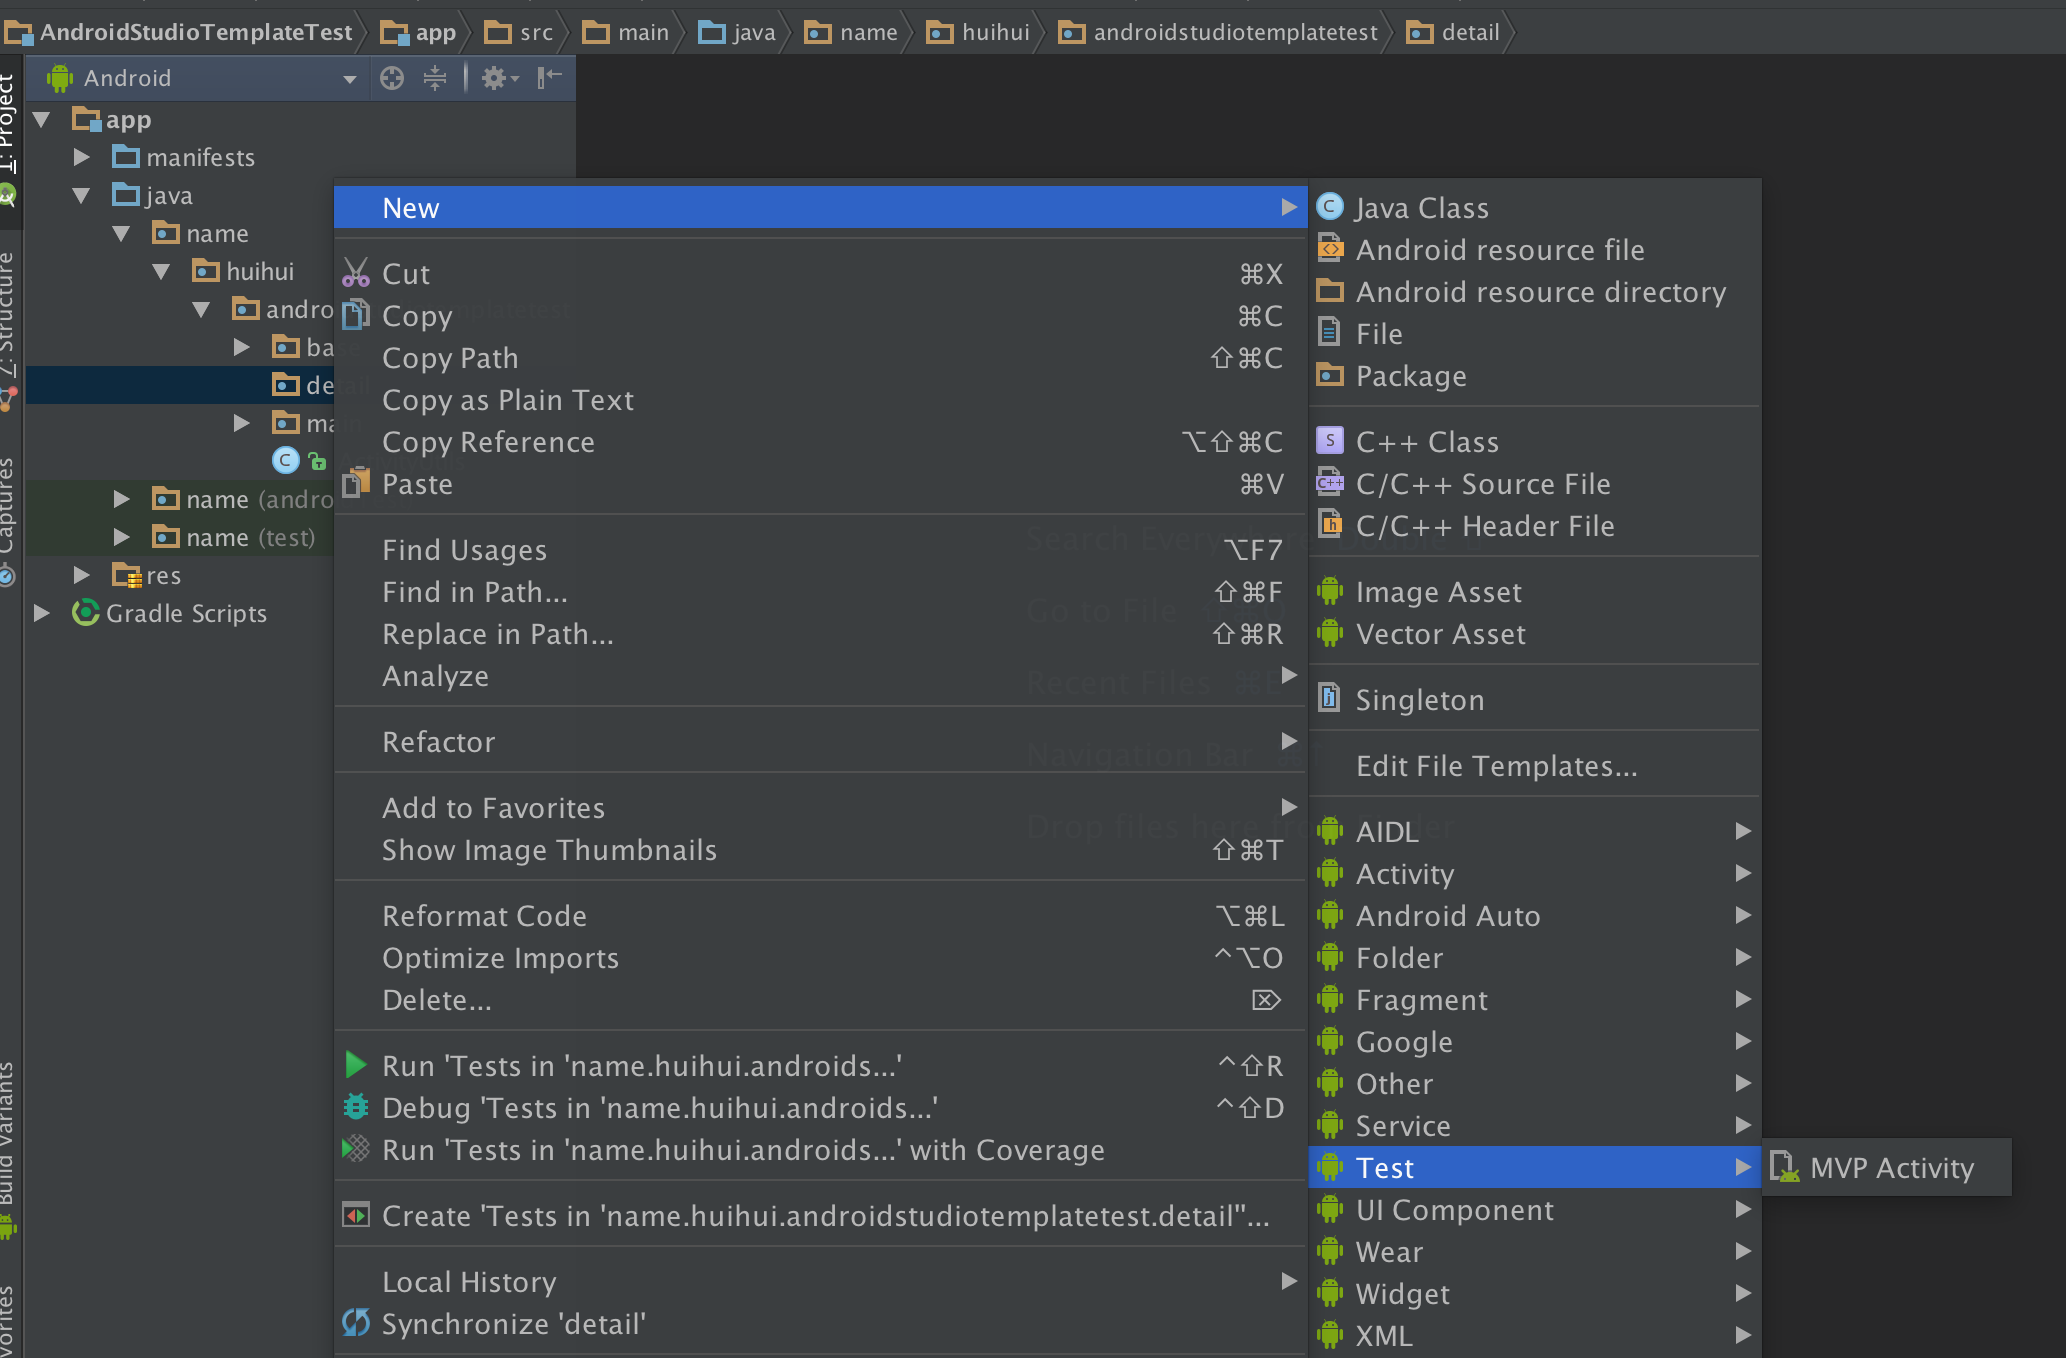
Task: Create a new Android resource file
Action: 1534,250
